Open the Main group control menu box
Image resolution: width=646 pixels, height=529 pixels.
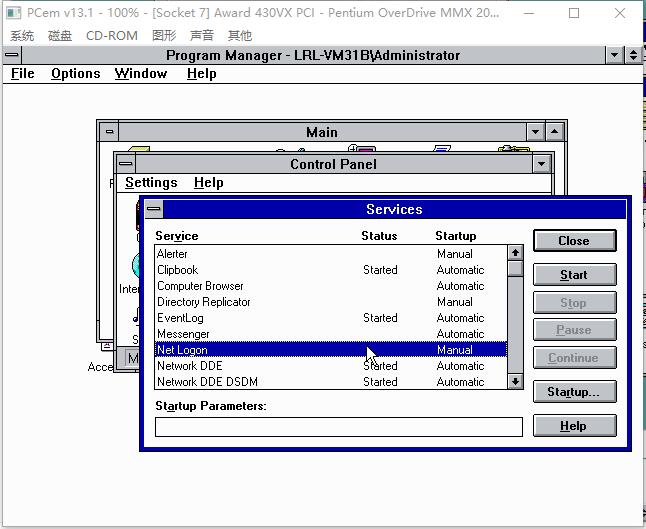pos(109,132)
